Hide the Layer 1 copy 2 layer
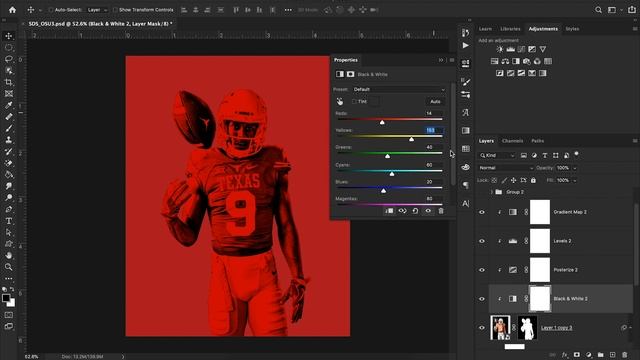Screen dimensions: 640x360 click(482, 328)
